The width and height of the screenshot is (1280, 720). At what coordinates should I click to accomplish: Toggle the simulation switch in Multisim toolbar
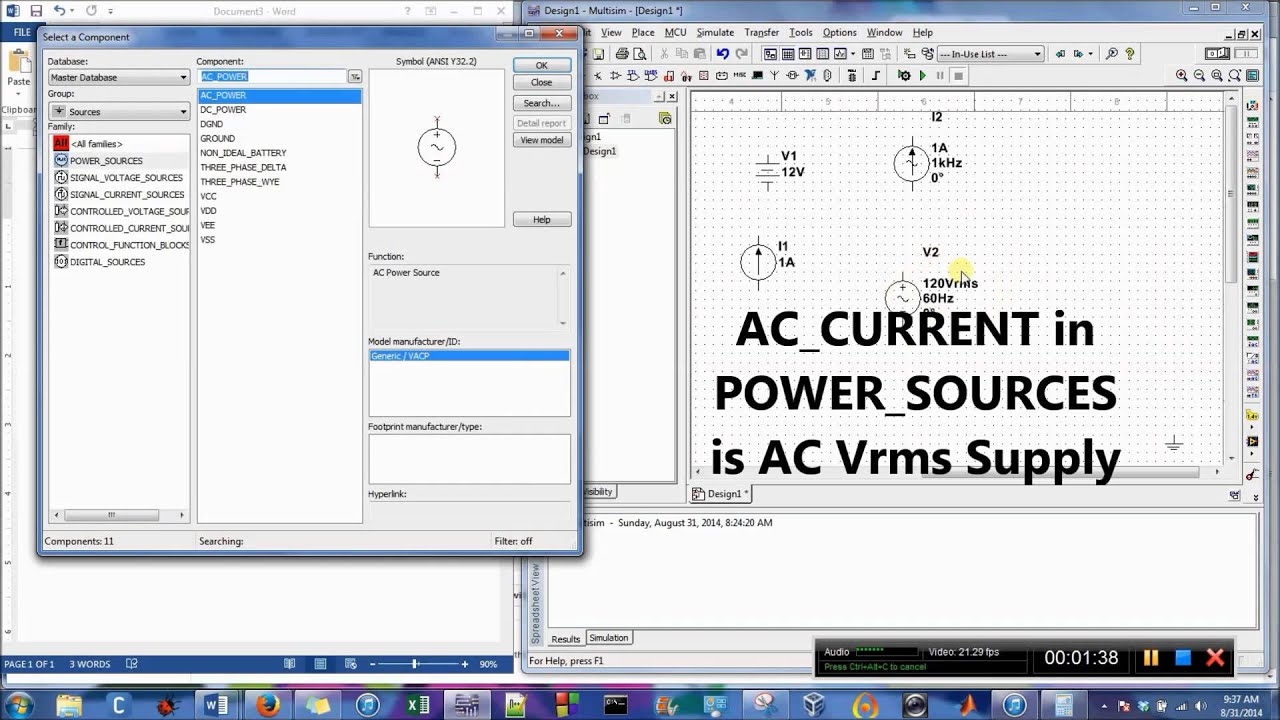coord(1217,53)
